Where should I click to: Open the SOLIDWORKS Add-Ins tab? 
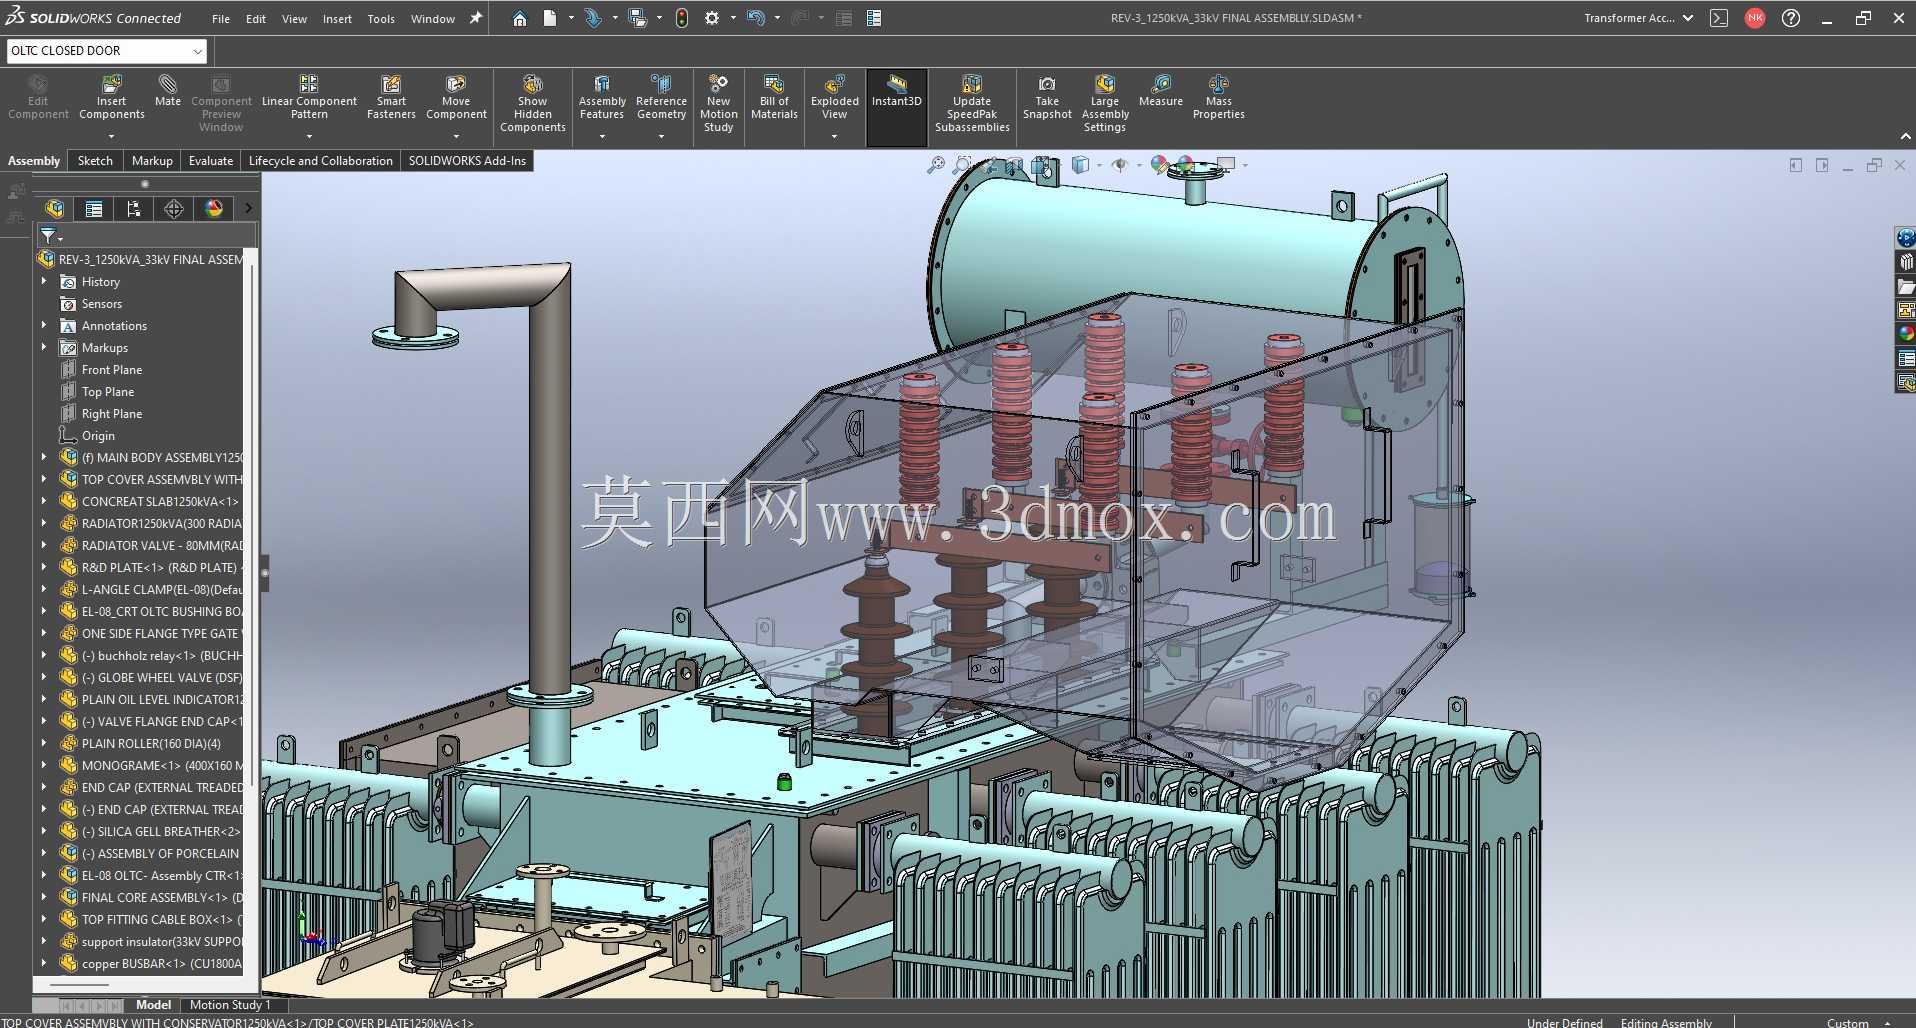pyautogui.click(x=467, y=161)
